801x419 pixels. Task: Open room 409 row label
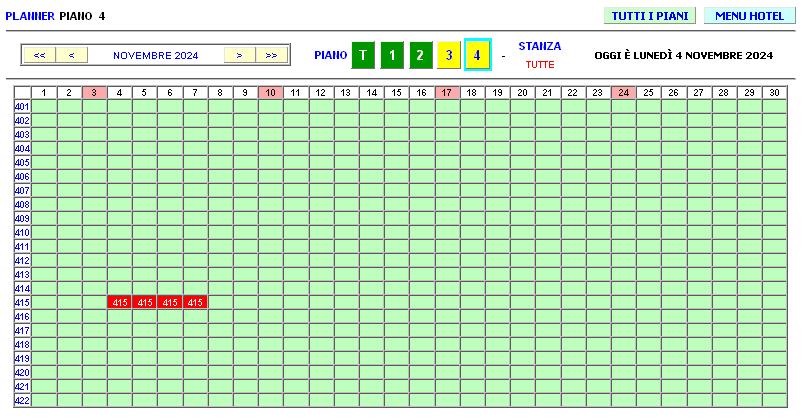point(22,219)
